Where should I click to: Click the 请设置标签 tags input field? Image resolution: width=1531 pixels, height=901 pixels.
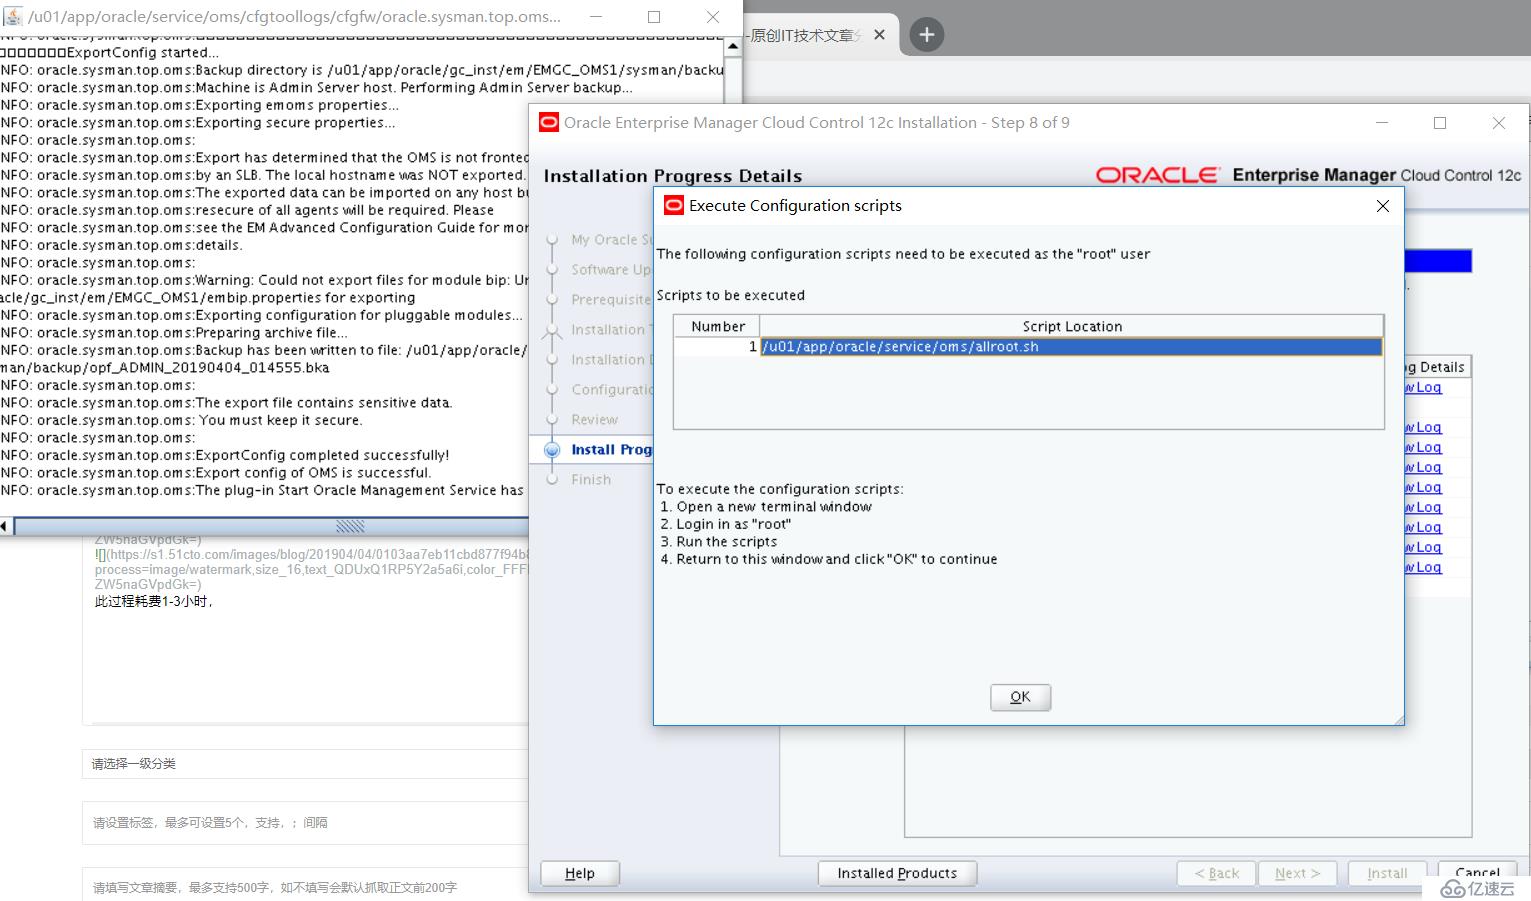(305, 822)
